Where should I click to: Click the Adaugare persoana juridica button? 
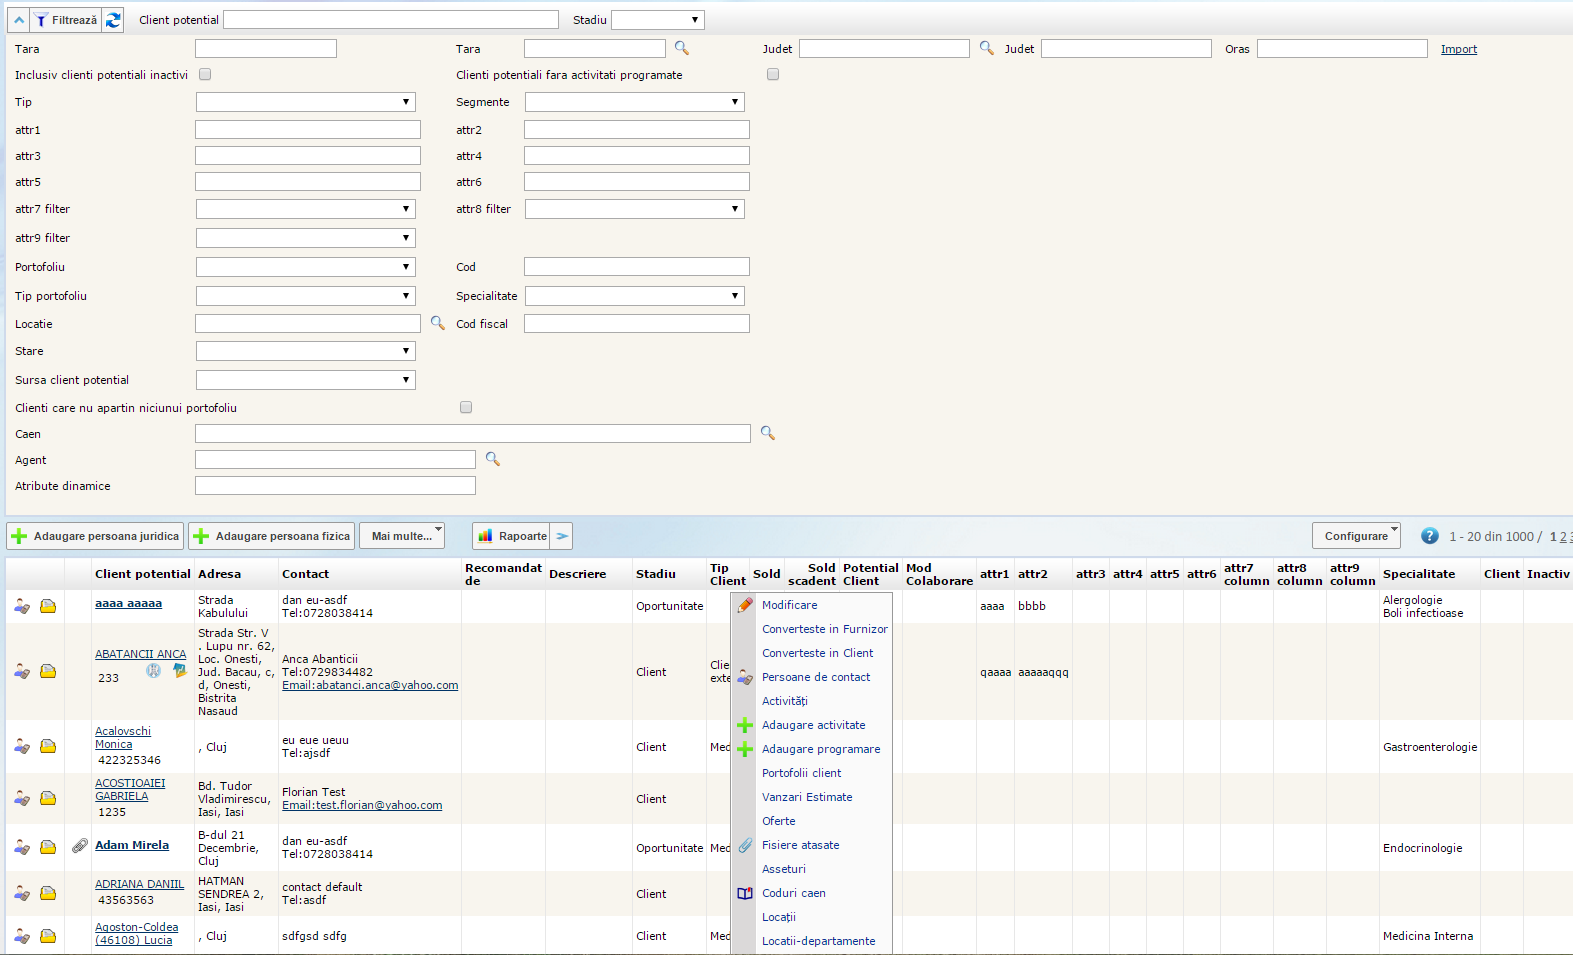(x=96, y=536)
